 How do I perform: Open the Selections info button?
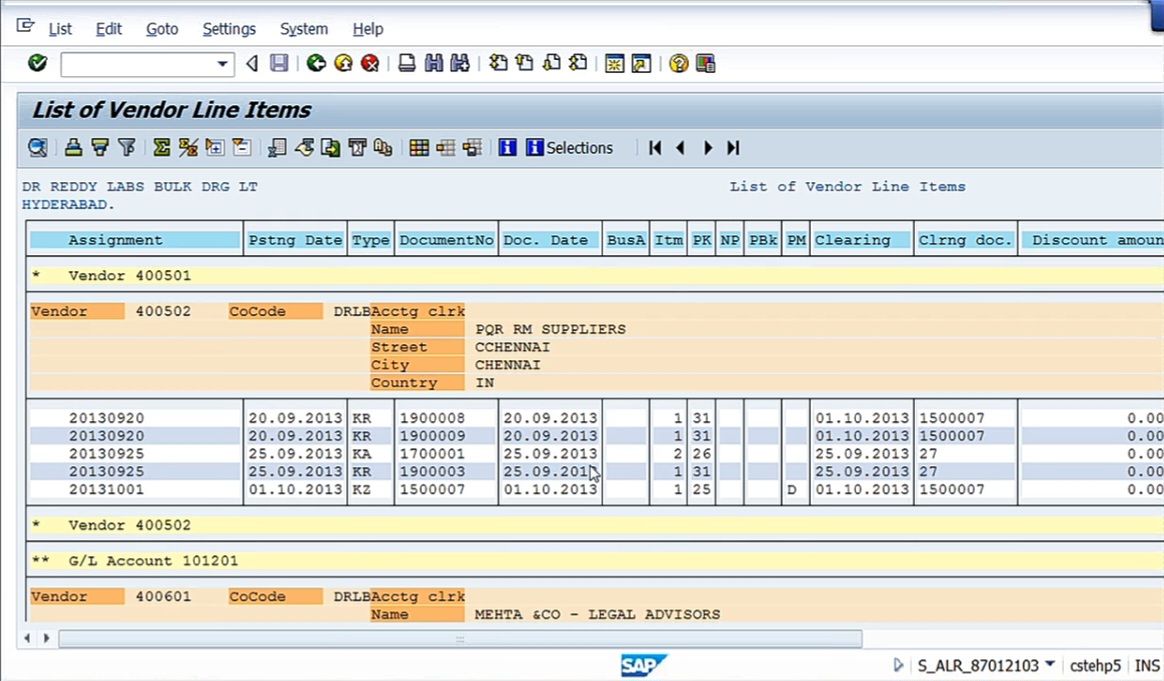point(570,148)
